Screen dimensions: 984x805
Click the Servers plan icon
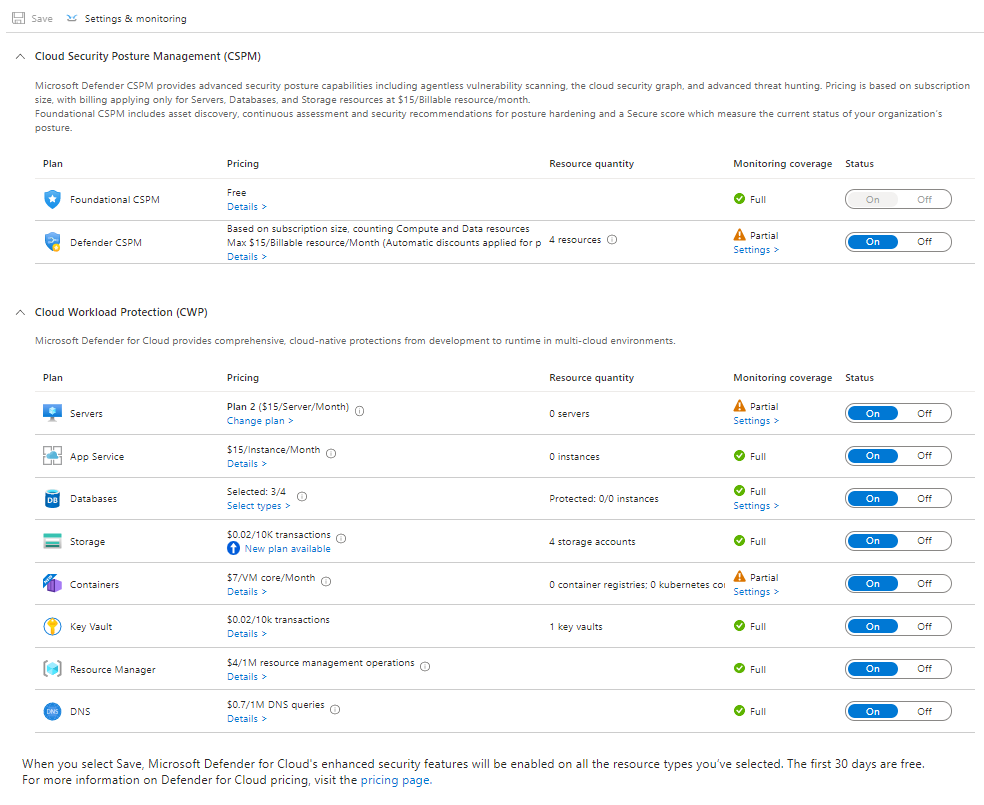coord(52,414)
